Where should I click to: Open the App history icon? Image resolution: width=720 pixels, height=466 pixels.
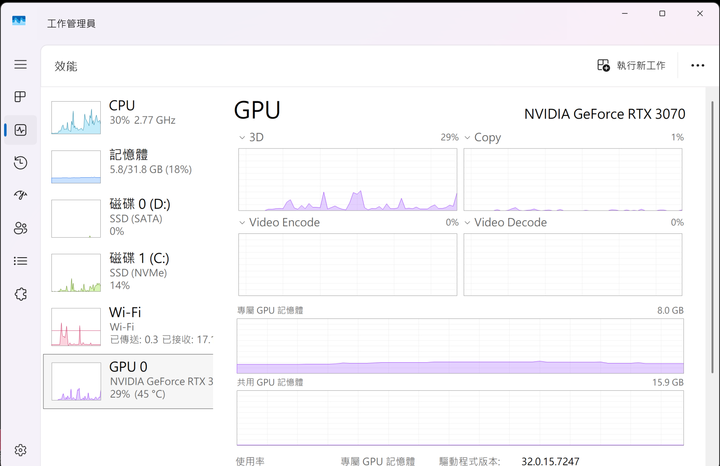[x=20, y=163]
